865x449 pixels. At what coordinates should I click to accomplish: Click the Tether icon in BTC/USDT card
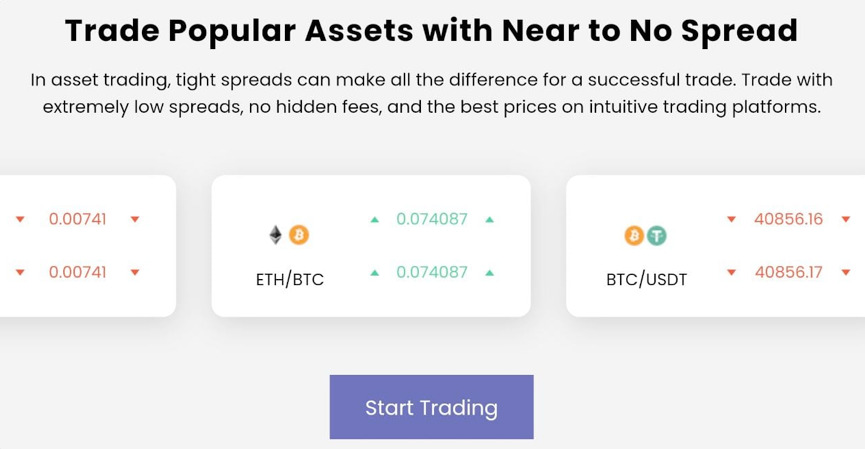pyautogui.click(x=656, y=236)
